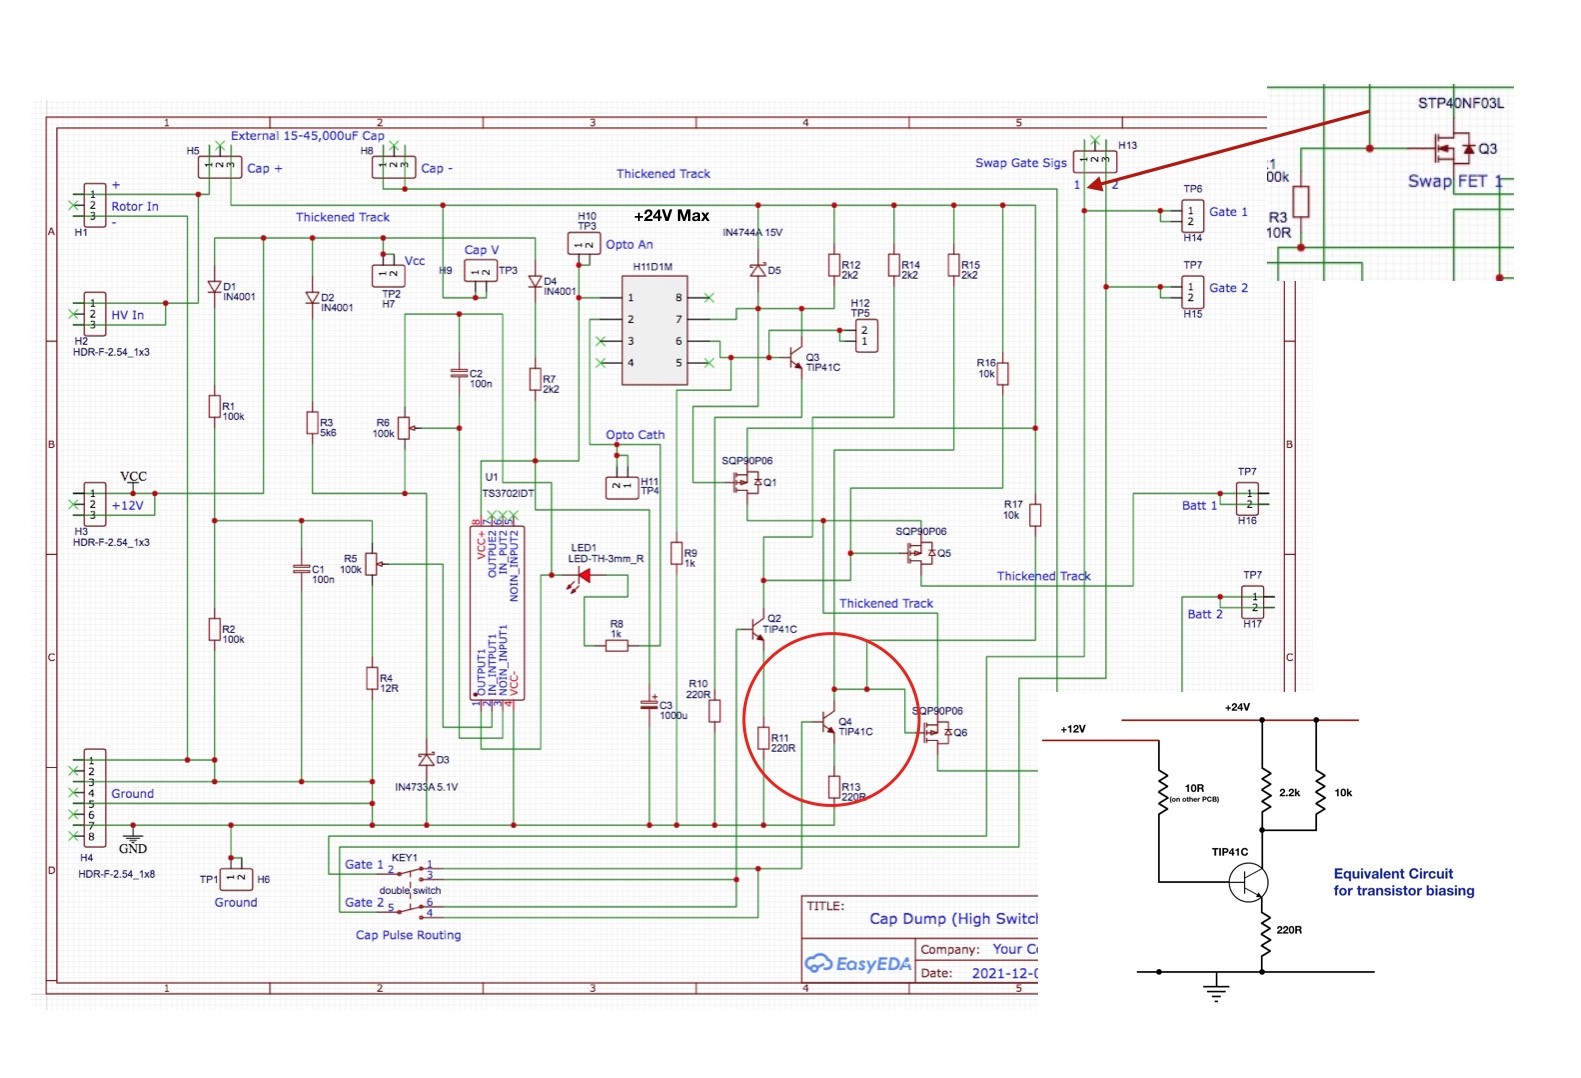Select the Q2 TIP41C transistor symbol
Screen dimensions: 1581x1078
[756, 628]
